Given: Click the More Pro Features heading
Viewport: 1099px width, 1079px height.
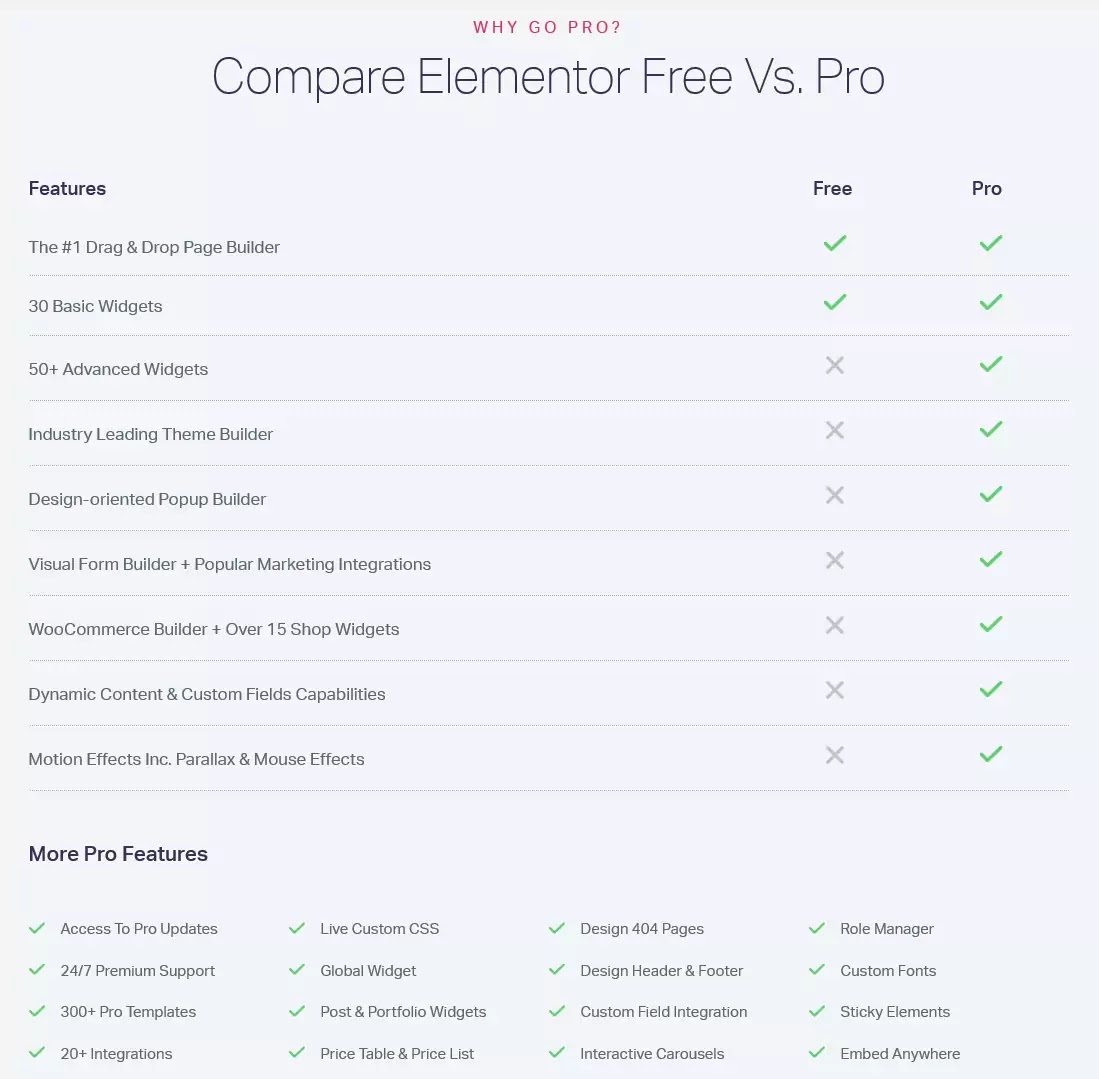Looking at the screenshot, I should point(118,854).
